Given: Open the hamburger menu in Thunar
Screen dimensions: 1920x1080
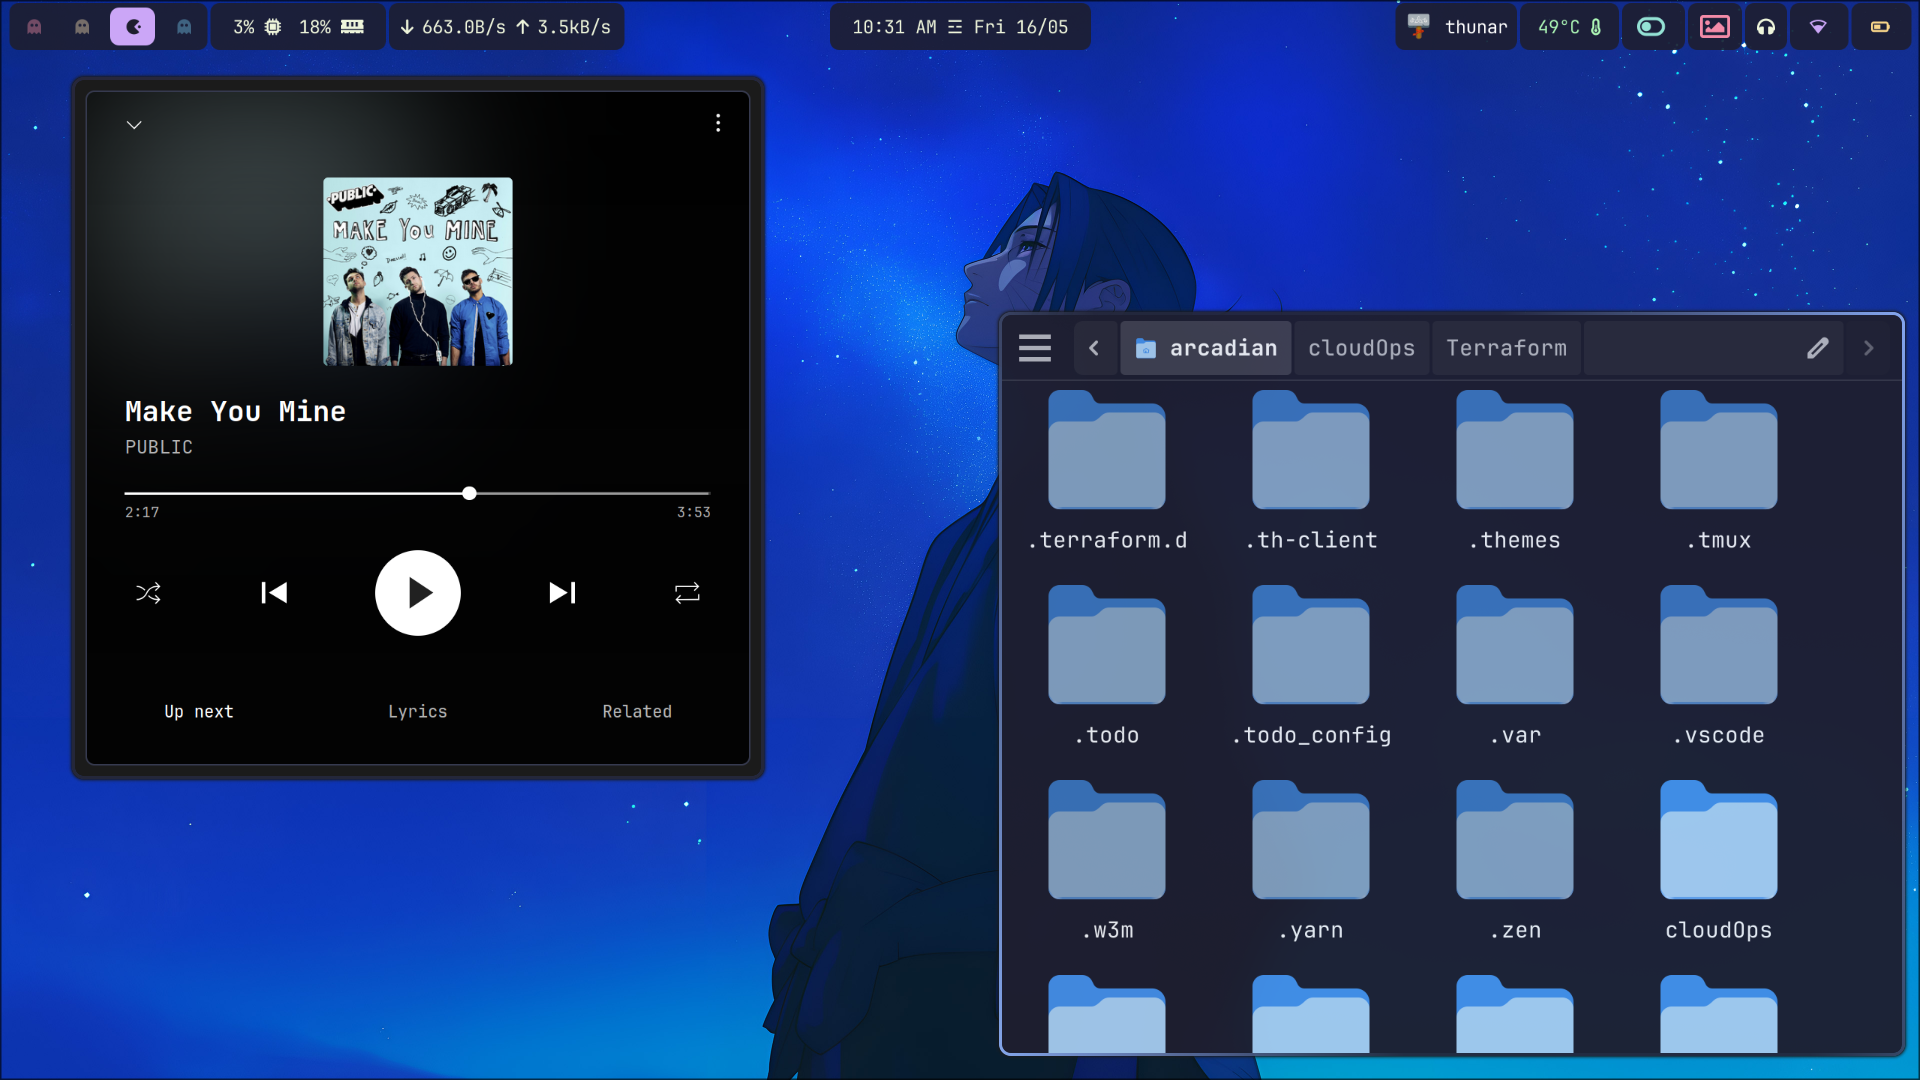Looking at the screenshot, I should [x=1035, y=348].
